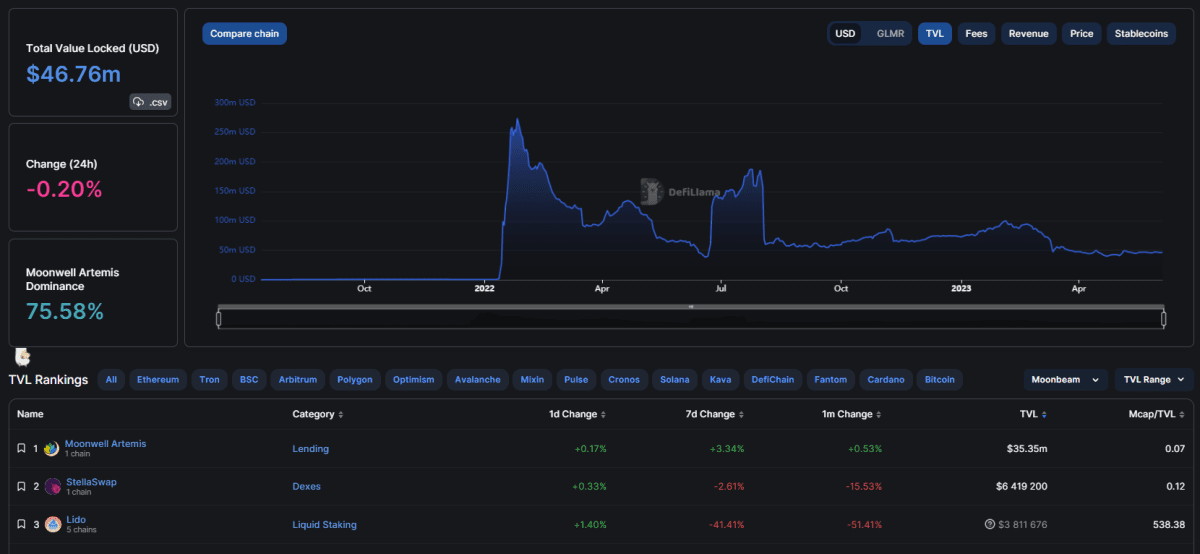Sort table by 7d Change column
1200x554 pixels.
pos(714,414)
